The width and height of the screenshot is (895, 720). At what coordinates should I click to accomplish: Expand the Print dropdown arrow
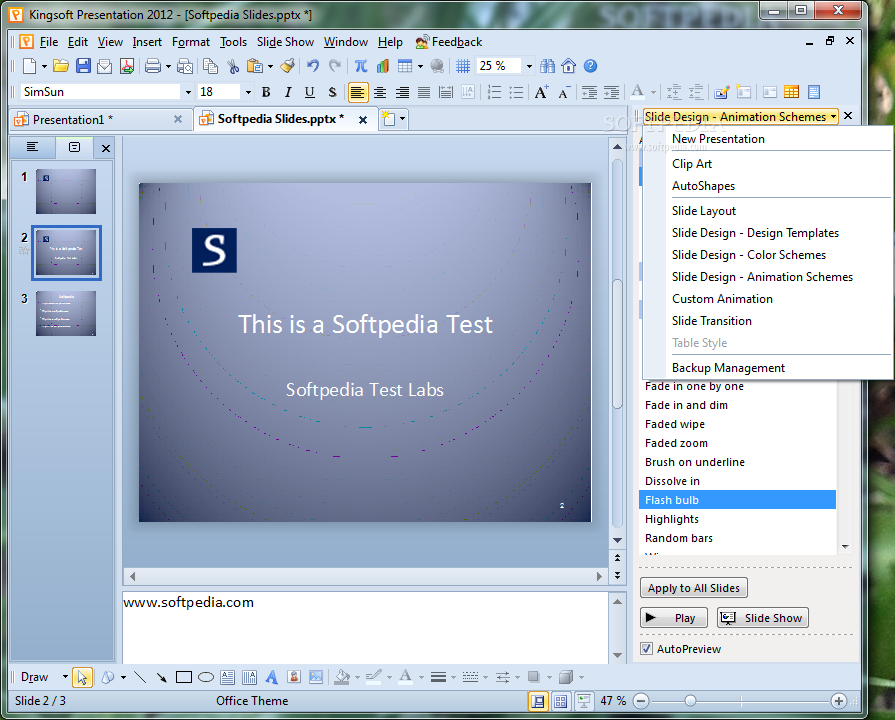click(x=168, y=66)
